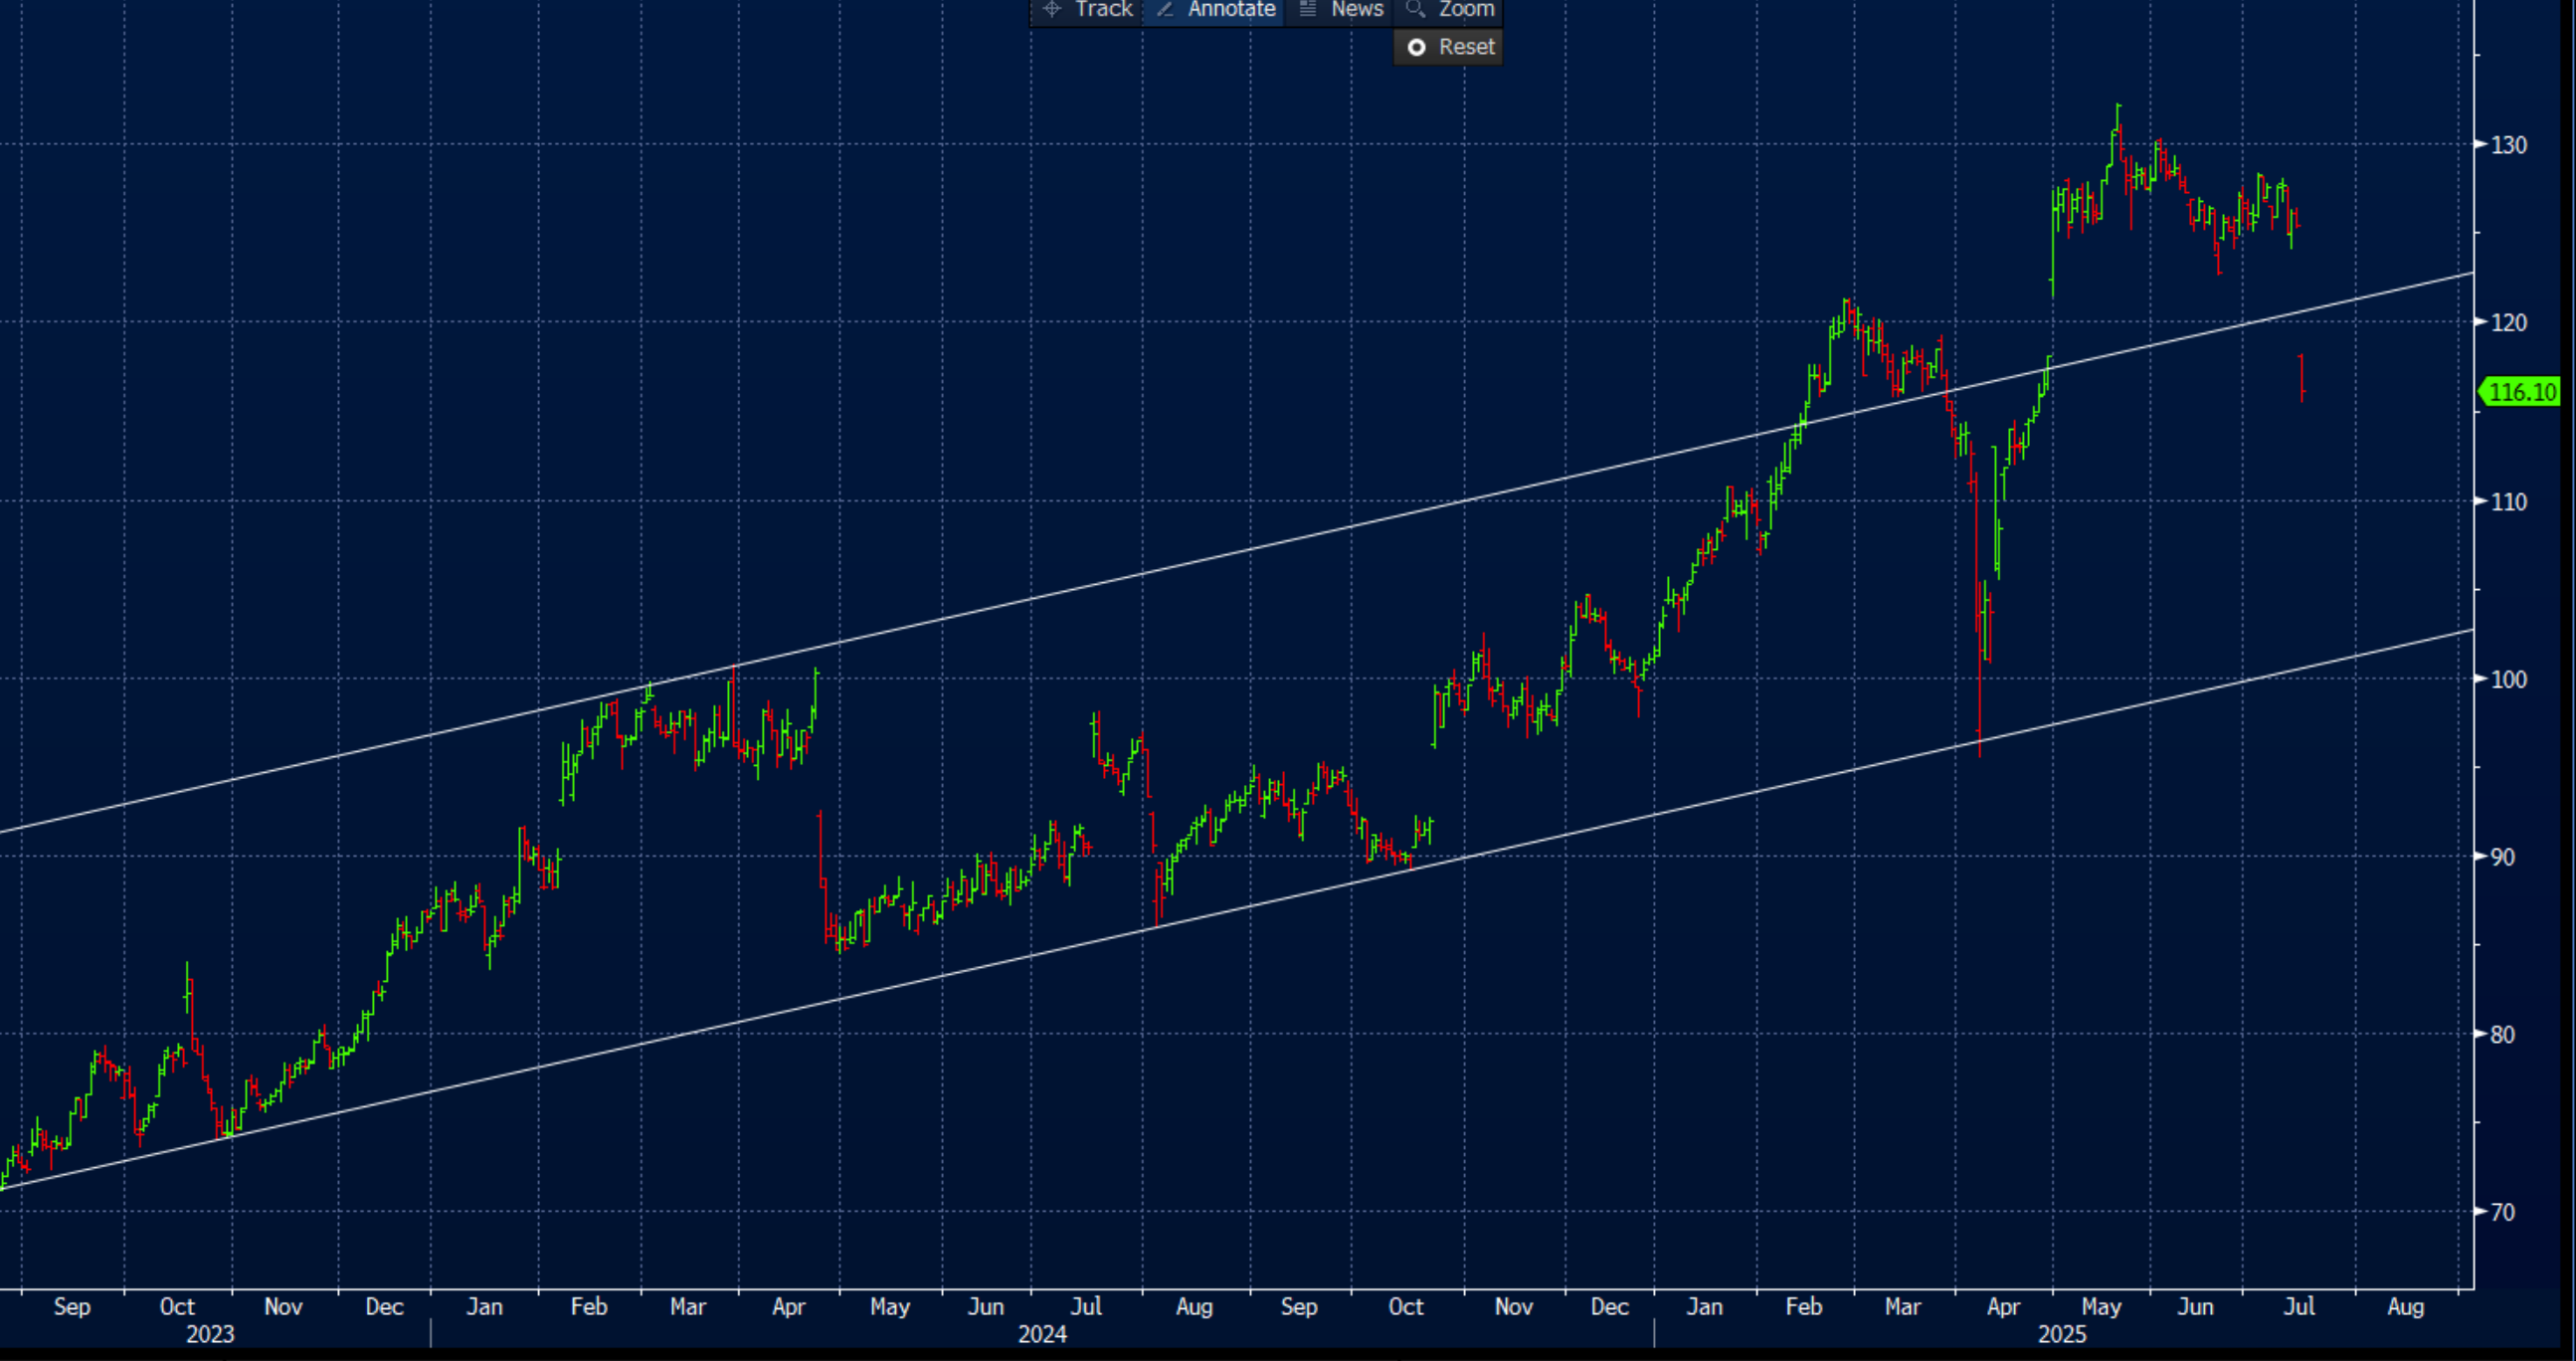
Task: Select the Apr 2024 month label
Action: [789, 1306]
